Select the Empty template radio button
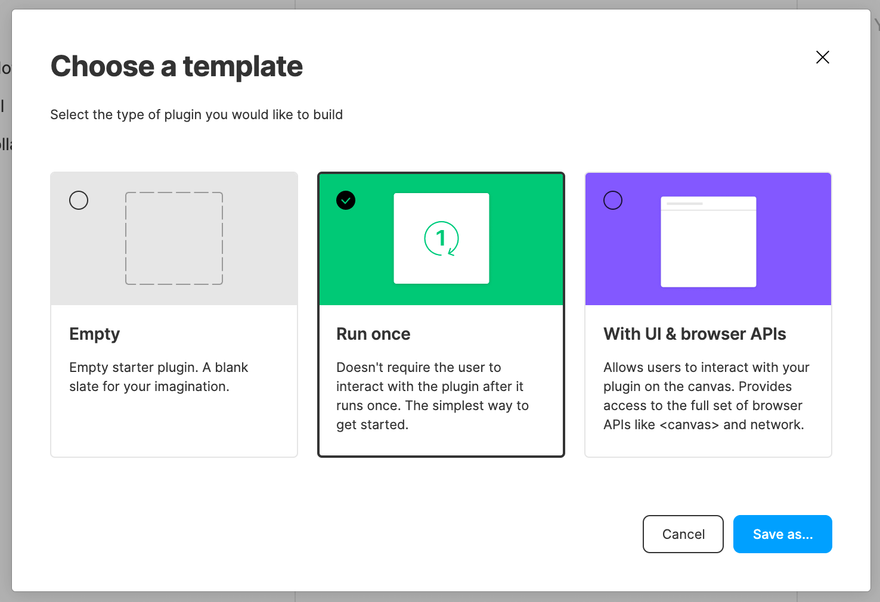The width and height of the screenshot is (880, 602). (79, 200)
